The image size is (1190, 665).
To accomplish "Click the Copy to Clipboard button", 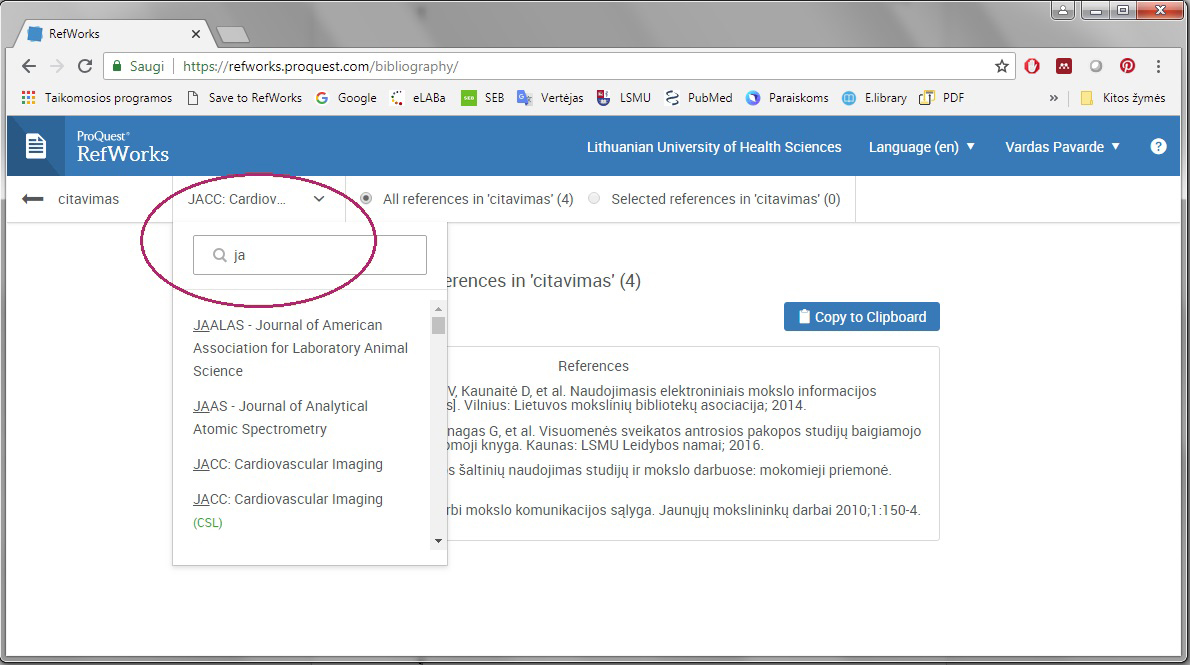I will (x=861, y=317).
